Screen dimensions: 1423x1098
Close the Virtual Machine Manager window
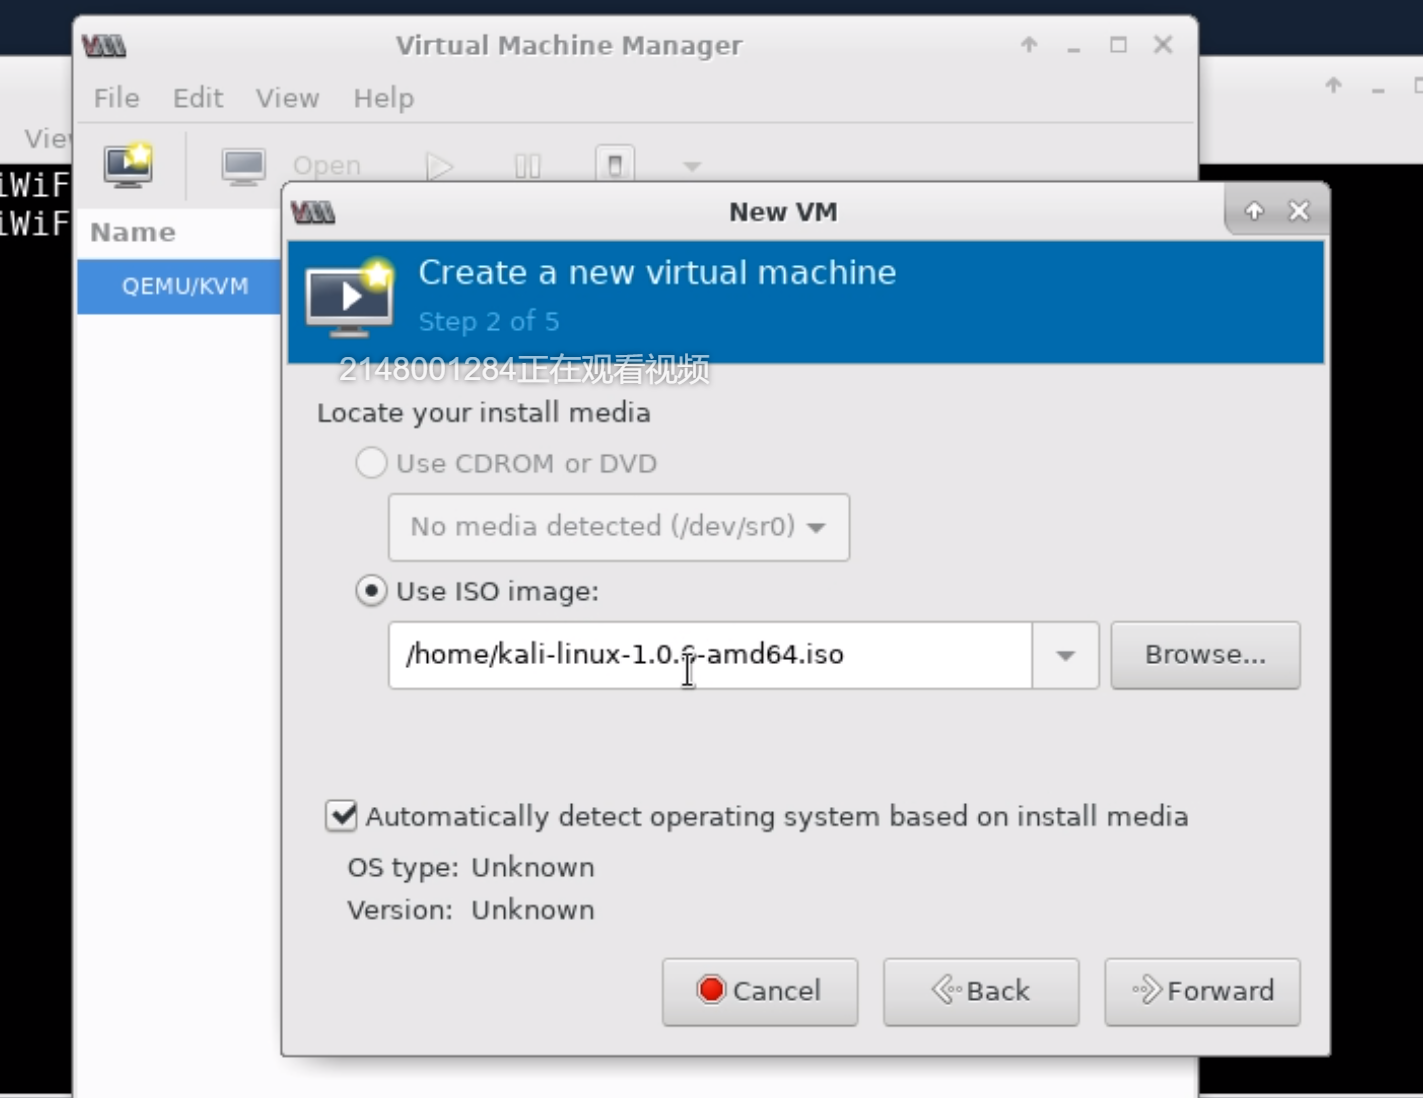(1163, 45)
